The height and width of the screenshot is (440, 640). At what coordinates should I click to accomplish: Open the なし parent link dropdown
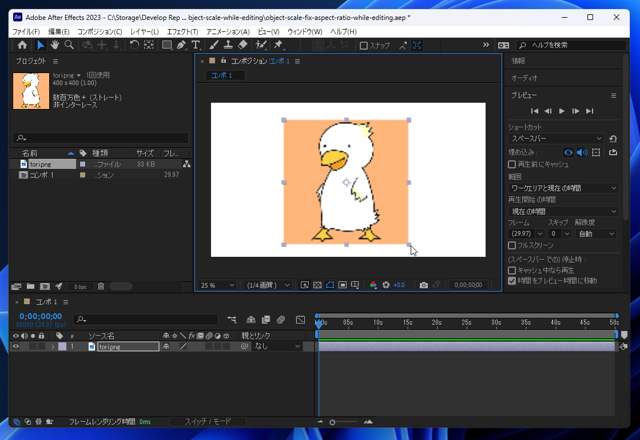point(277,347)
